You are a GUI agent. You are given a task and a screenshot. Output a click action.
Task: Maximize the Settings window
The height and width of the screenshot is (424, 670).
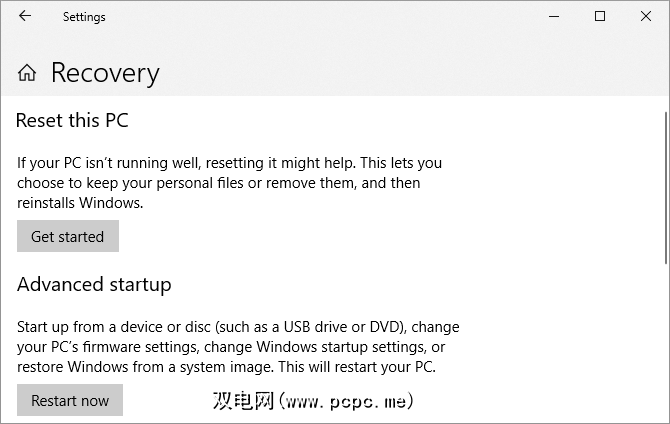600,17
